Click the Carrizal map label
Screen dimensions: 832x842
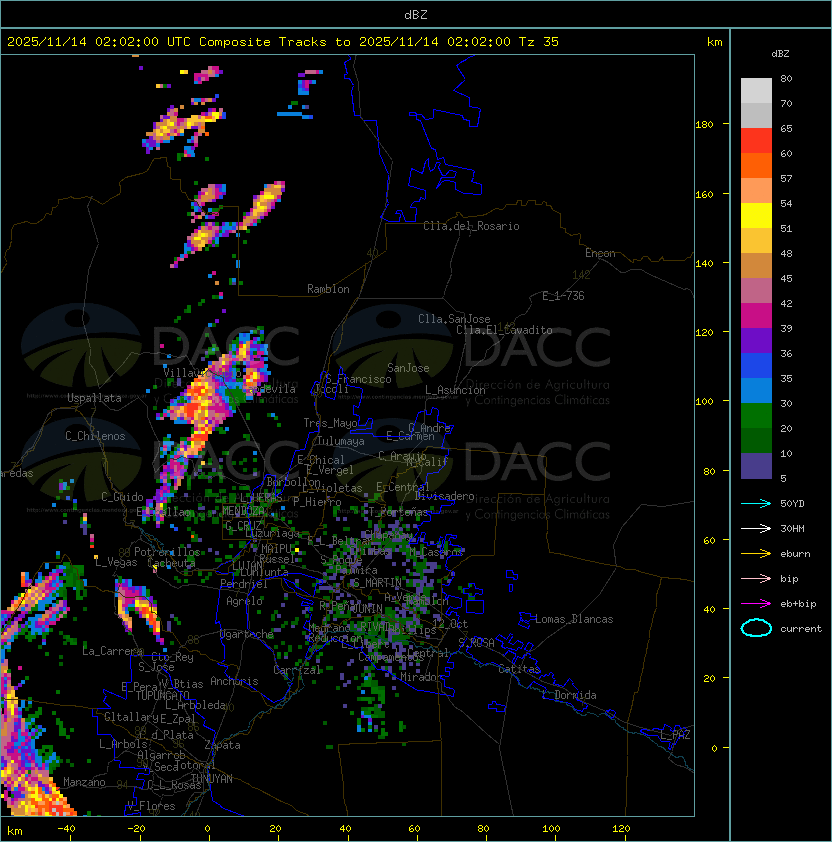coord(297,670)
